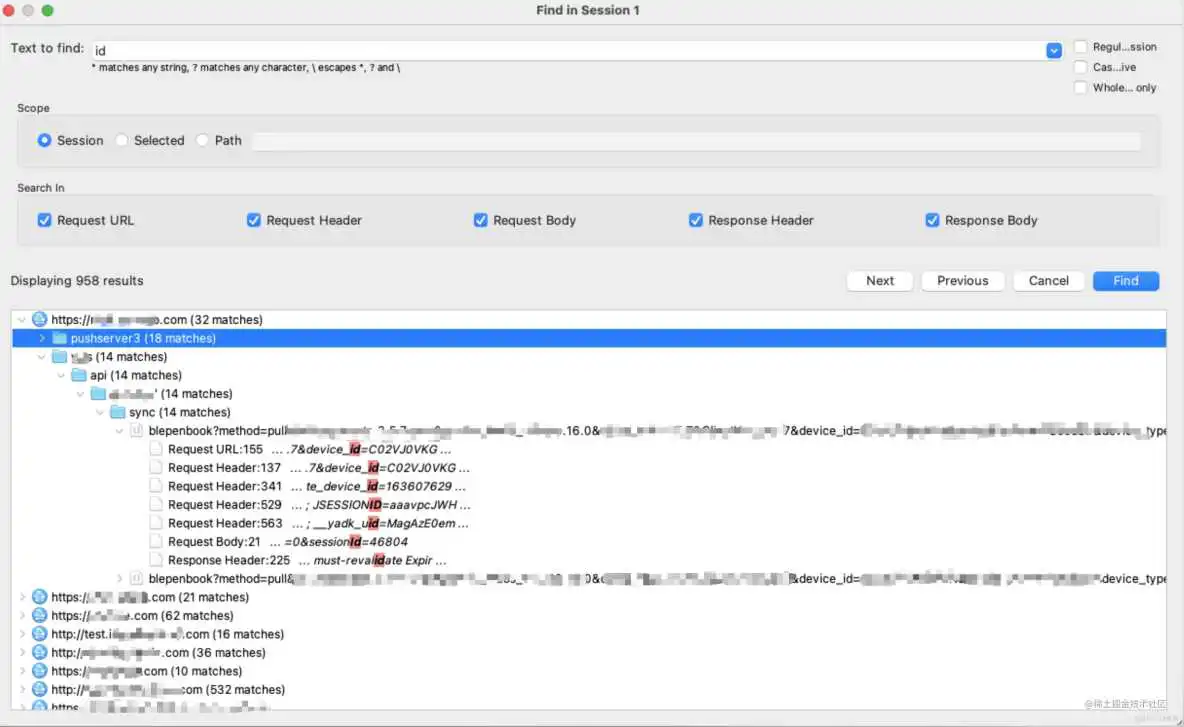Open the search text history dropdown
This screenshot has width=1184, height=727.
(x=1054, y=50)
